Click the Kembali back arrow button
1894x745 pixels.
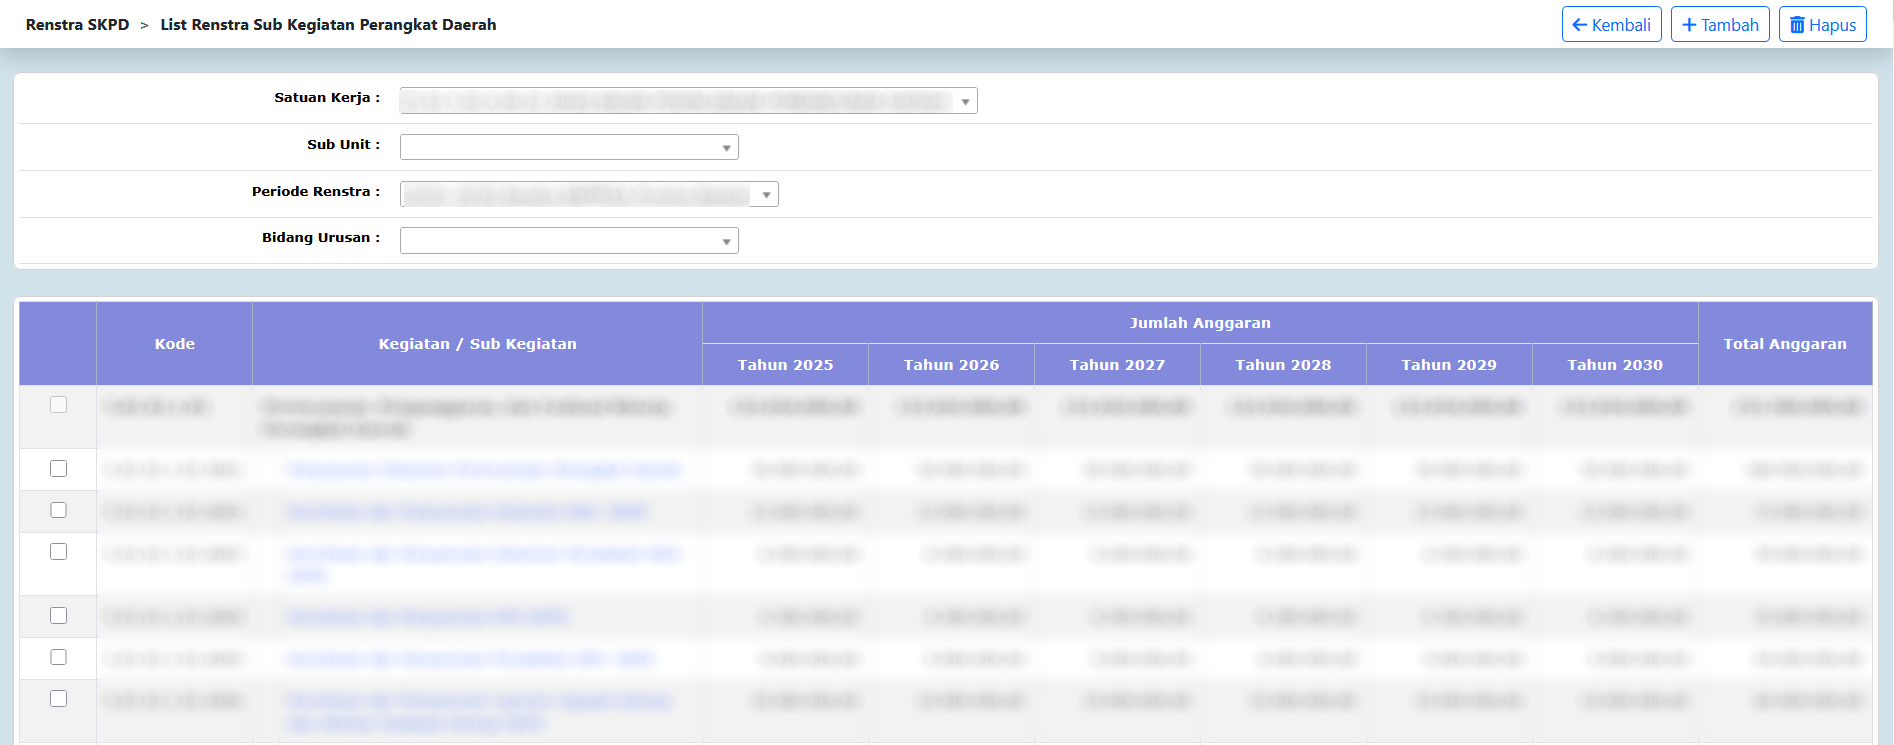[1611, 25]
